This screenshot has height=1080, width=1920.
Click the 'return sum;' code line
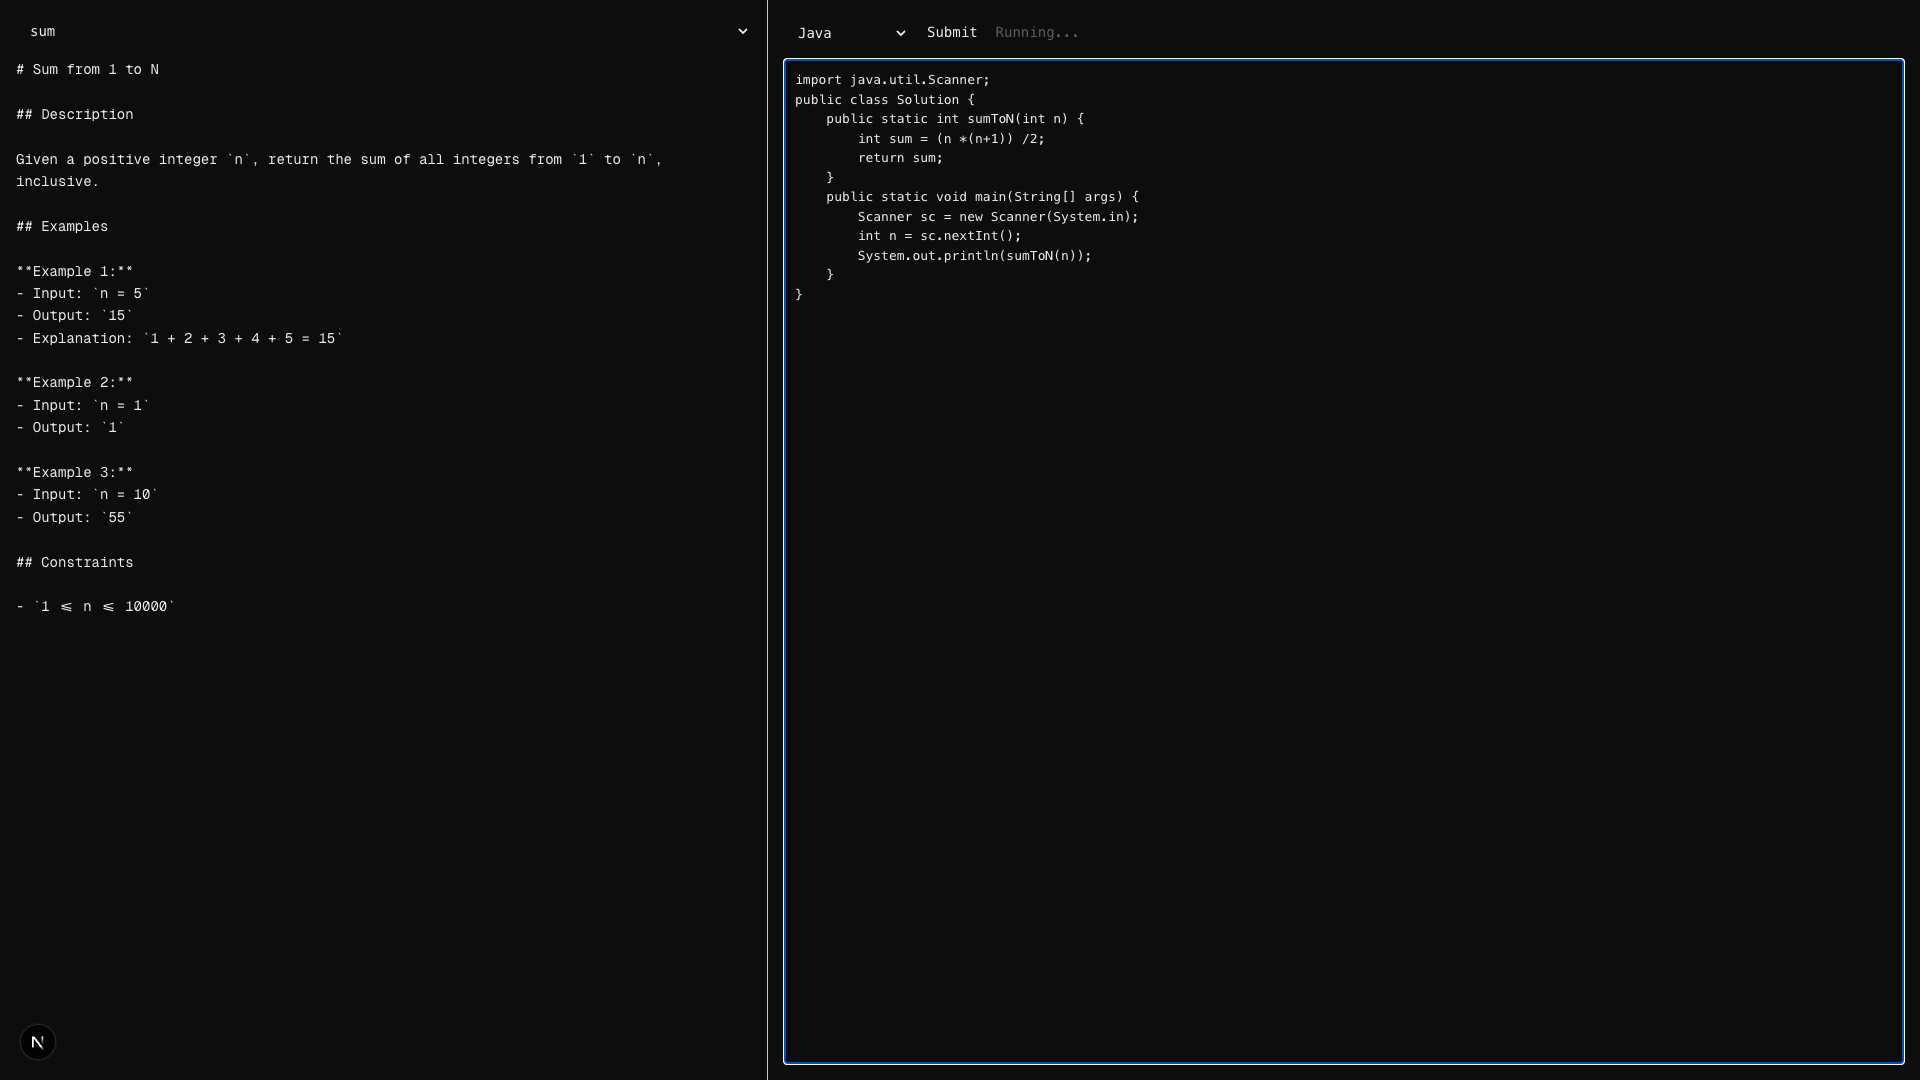click(900, 158)
